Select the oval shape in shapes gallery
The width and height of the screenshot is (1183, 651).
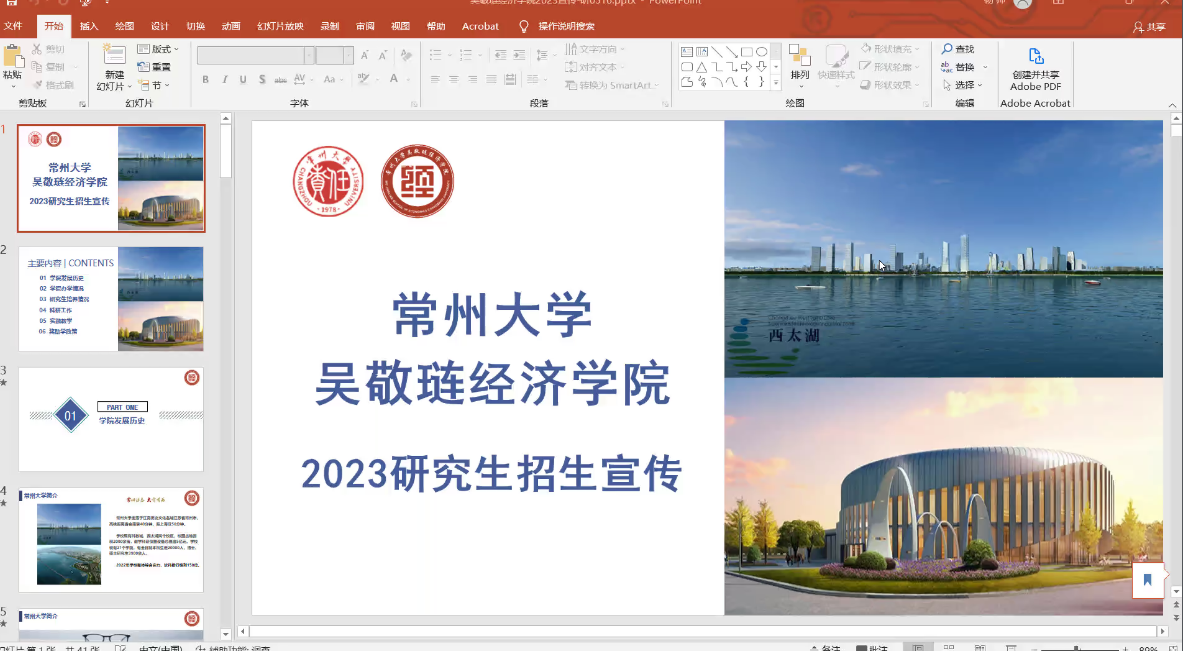tap(761, 52)
